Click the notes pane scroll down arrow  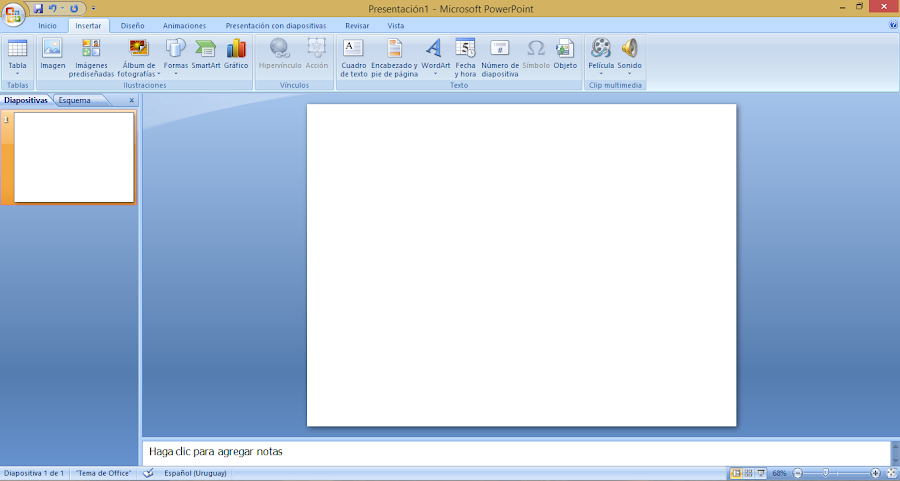click(x=895, y=460)
